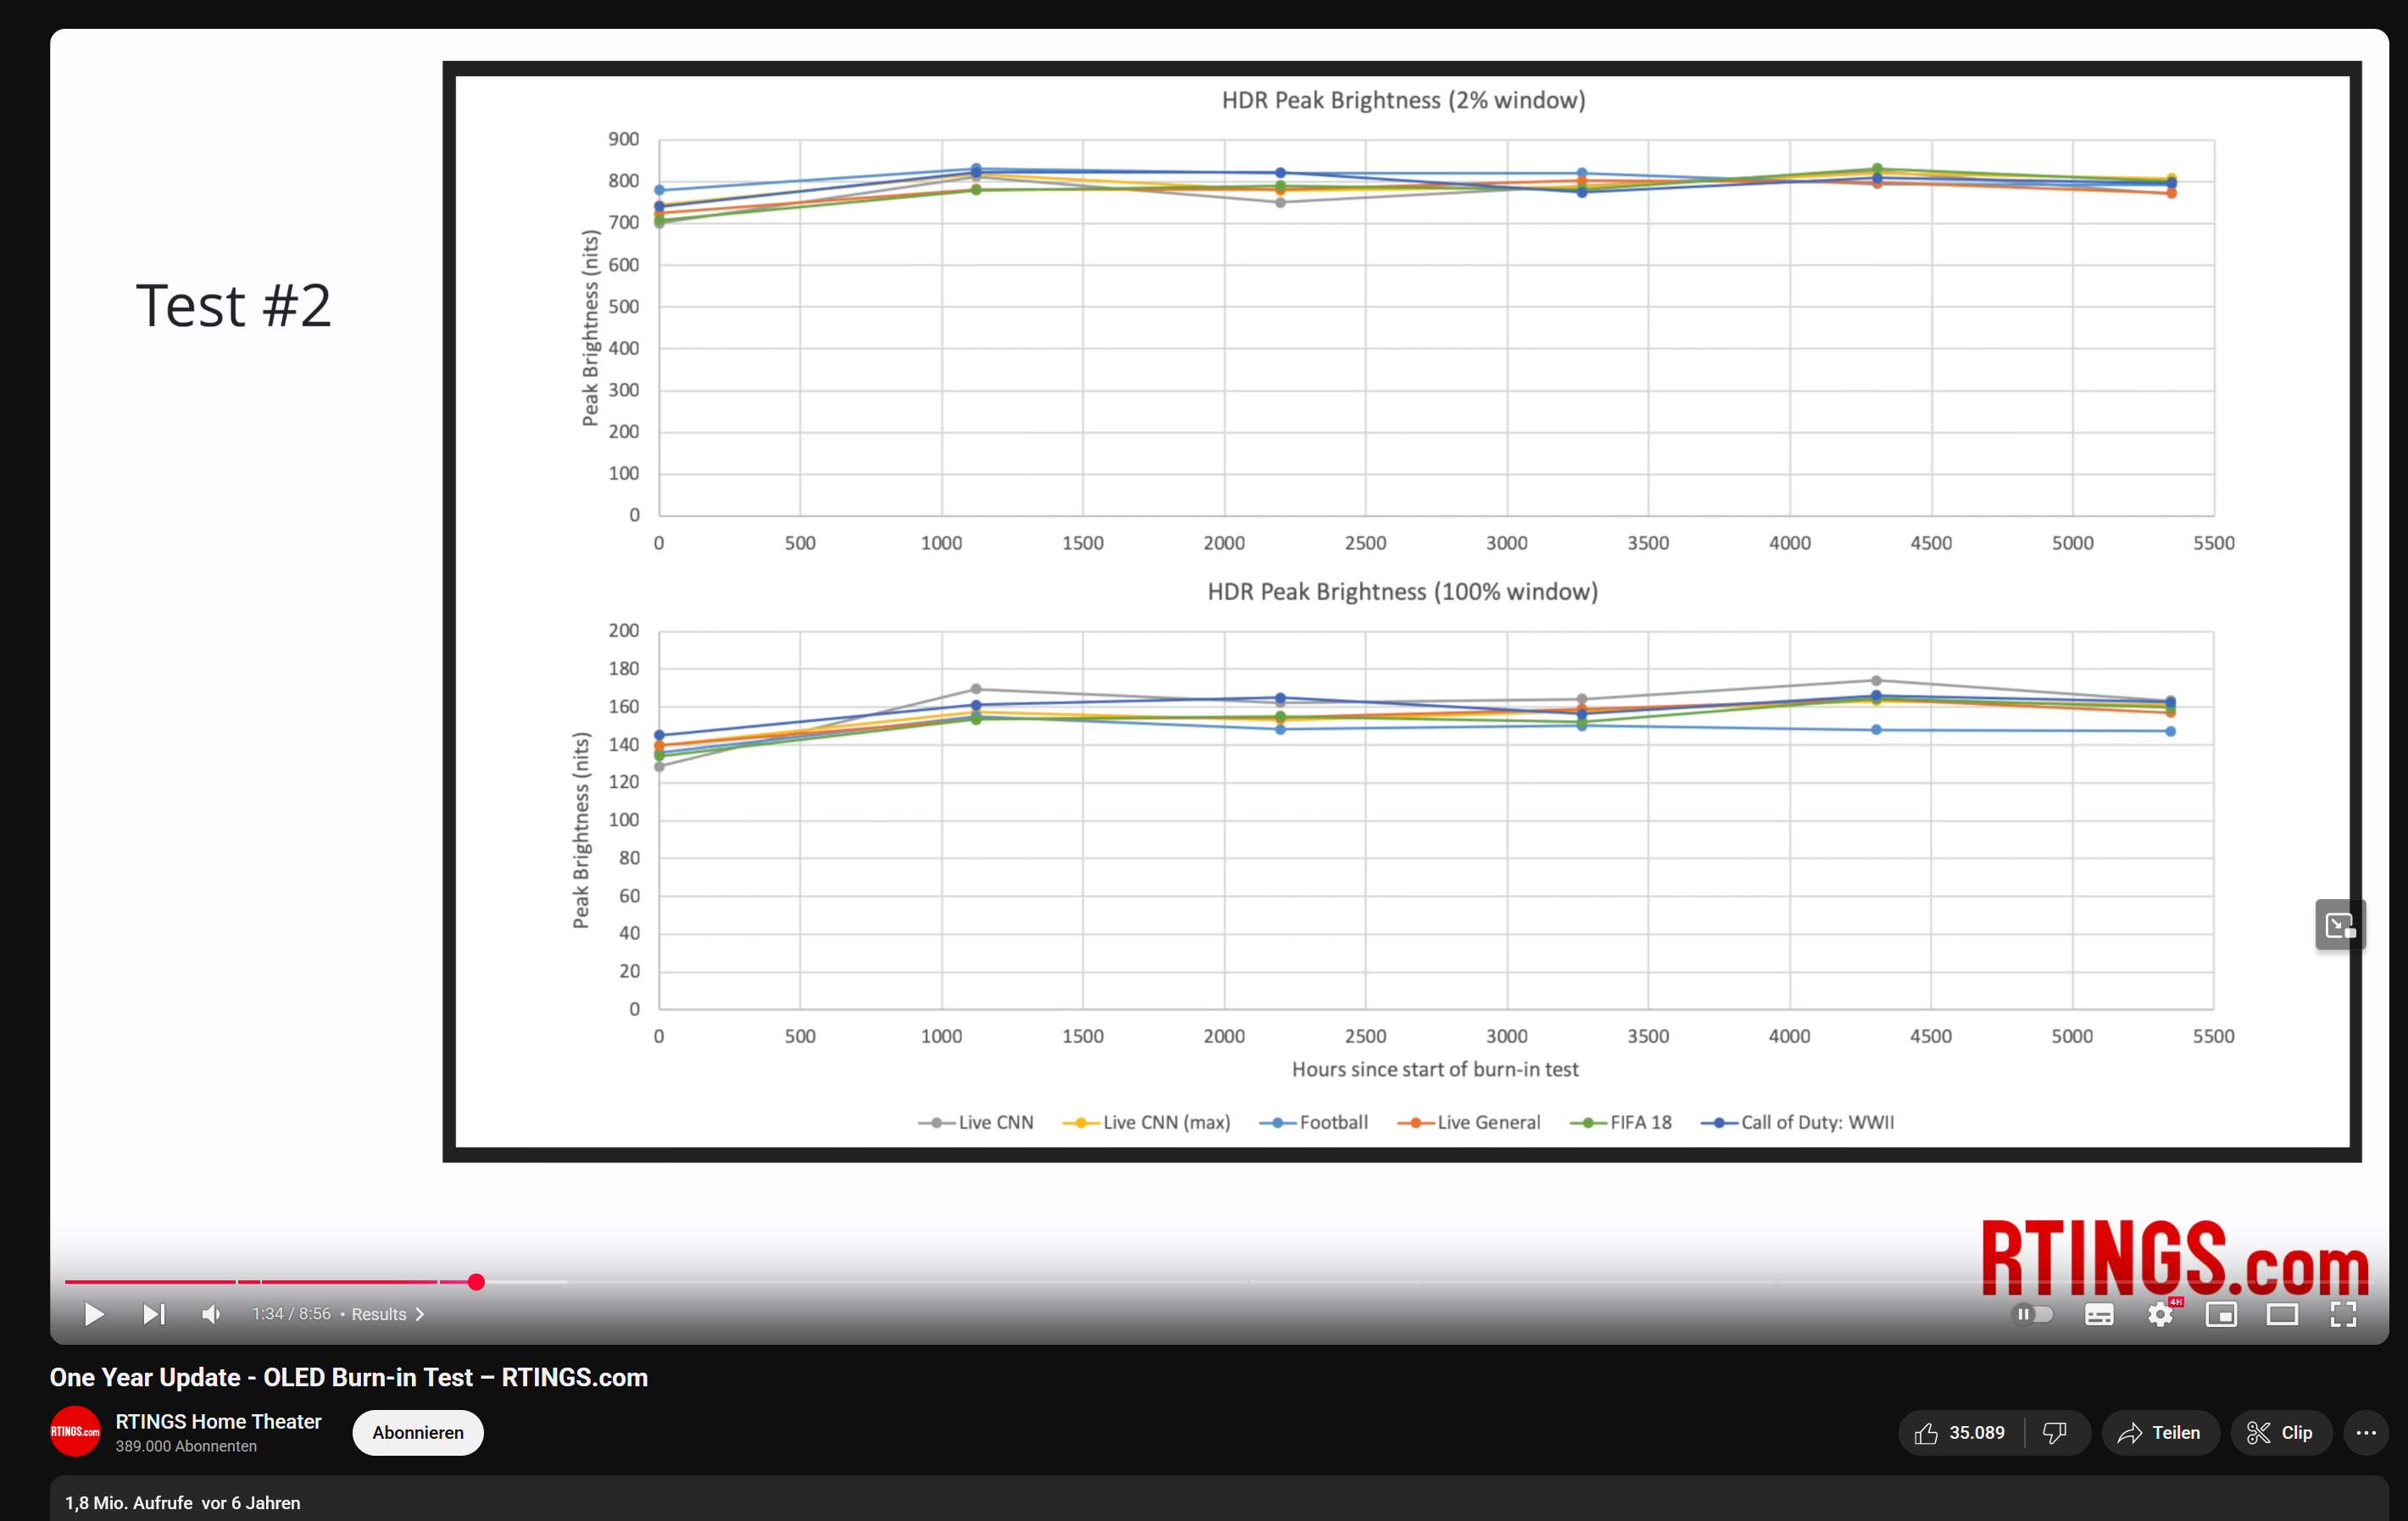The height and width of the screenshot is (1521, 2408).
Task: Click the Teilen share button
Action: point(2159,1433)
